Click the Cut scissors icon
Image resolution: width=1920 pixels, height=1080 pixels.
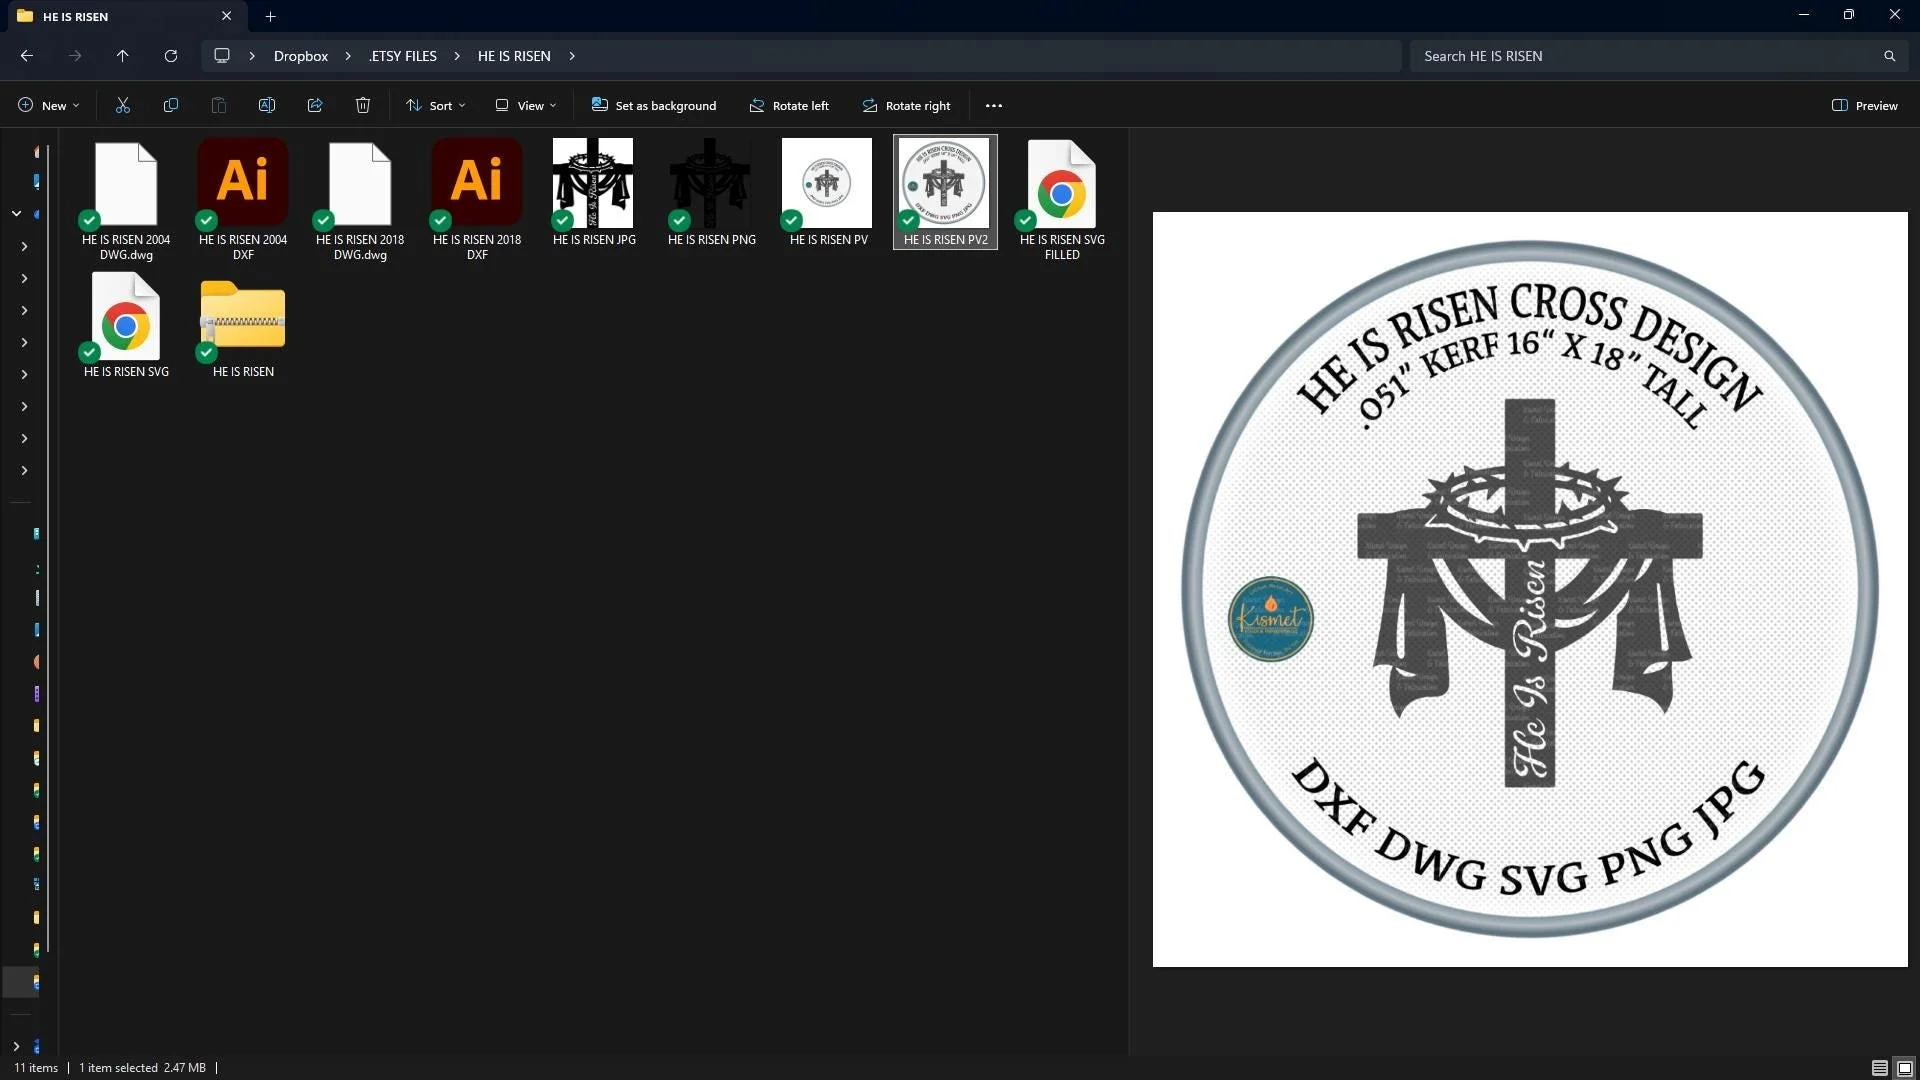tap(123, 105)
